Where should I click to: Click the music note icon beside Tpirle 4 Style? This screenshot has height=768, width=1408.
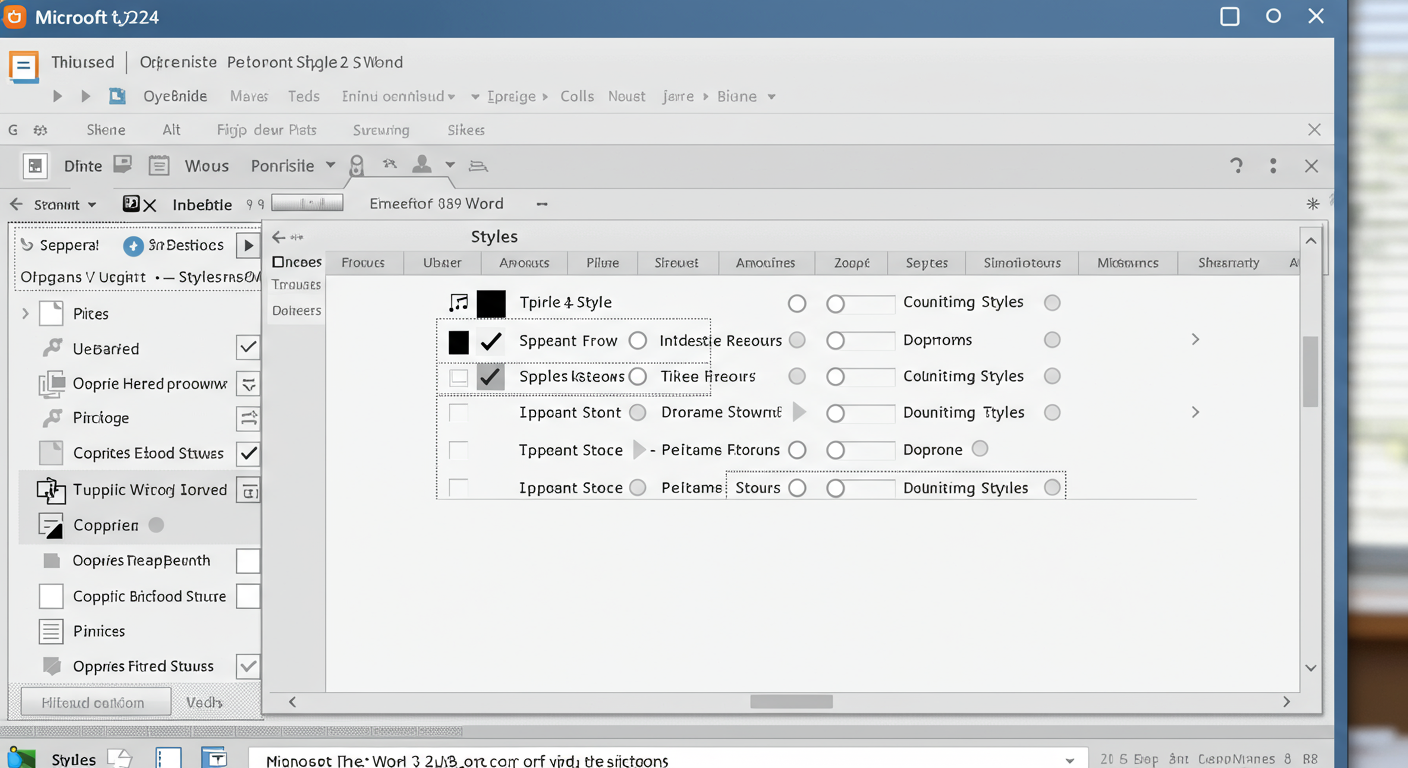[458, 303]
